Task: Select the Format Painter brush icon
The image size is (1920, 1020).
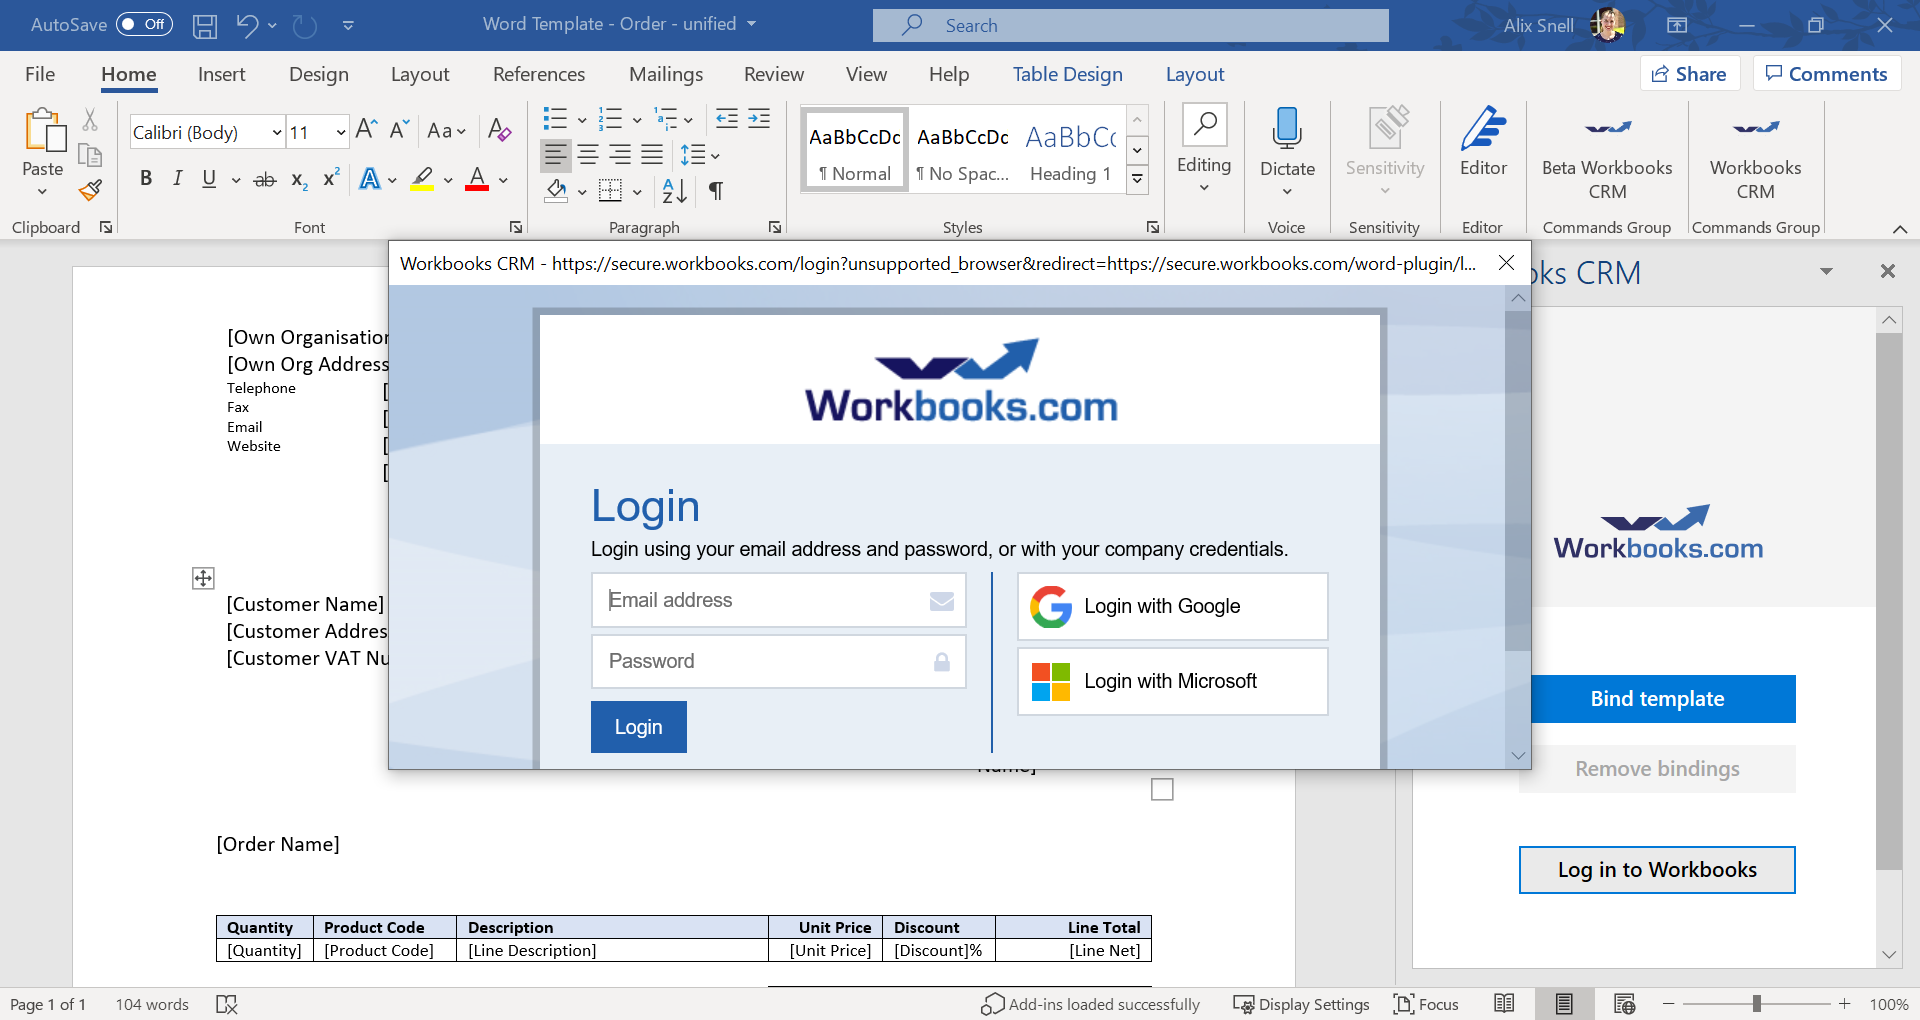Action: click(90, 190)
